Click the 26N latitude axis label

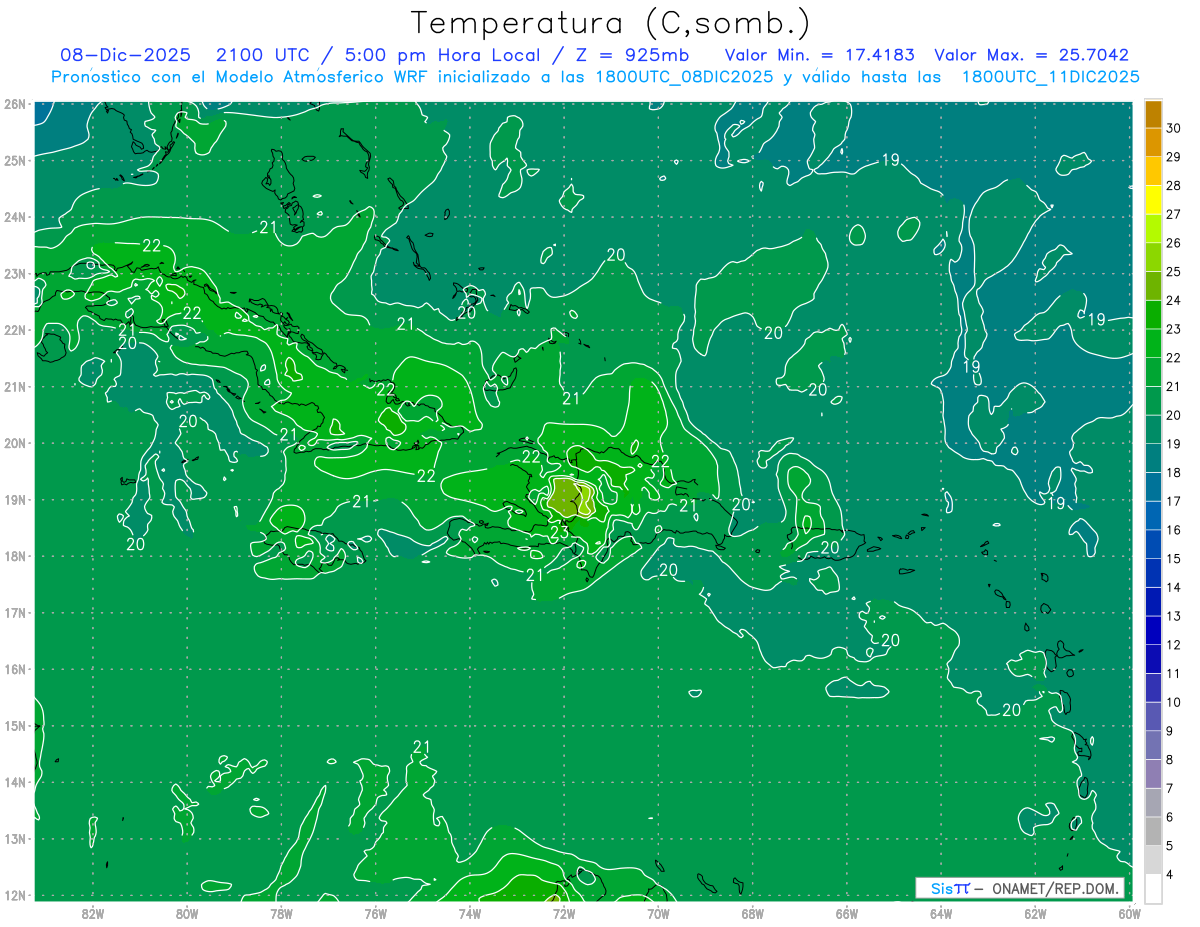pyautogui.click(x=15, y=104)
